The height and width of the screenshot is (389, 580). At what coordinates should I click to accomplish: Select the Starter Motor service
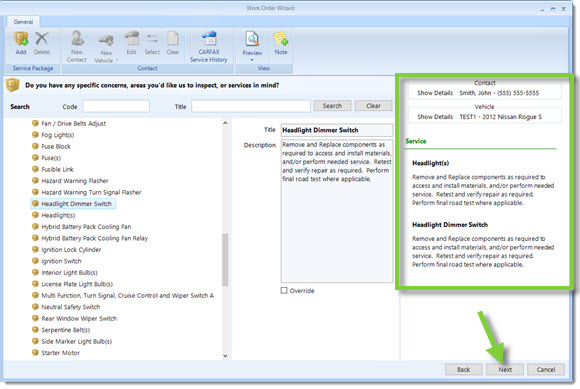click(x=61, y=353)
